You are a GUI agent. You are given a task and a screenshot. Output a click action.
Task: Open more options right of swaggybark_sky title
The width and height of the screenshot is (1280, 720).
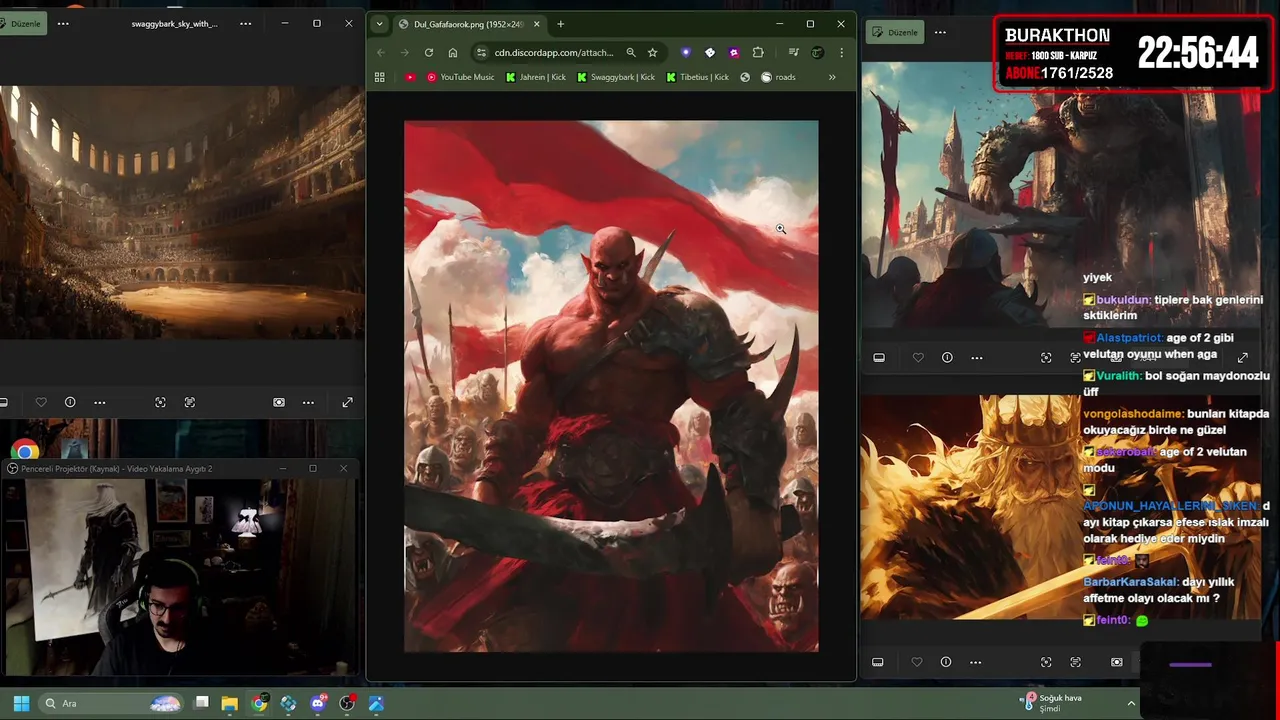click(246, 23)
